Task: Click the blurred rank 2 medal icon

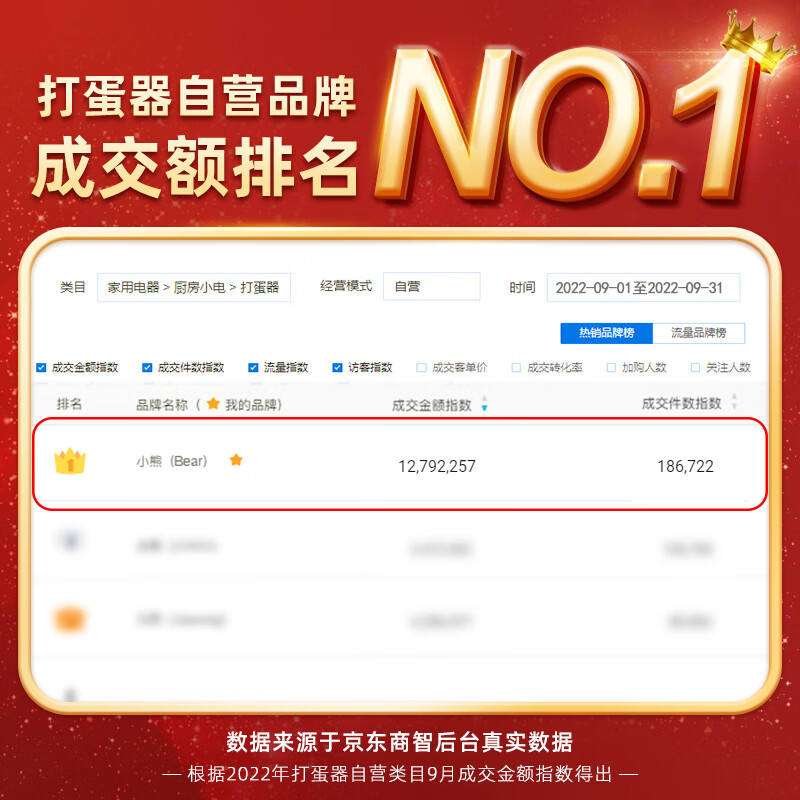Action: coord(70,540)
